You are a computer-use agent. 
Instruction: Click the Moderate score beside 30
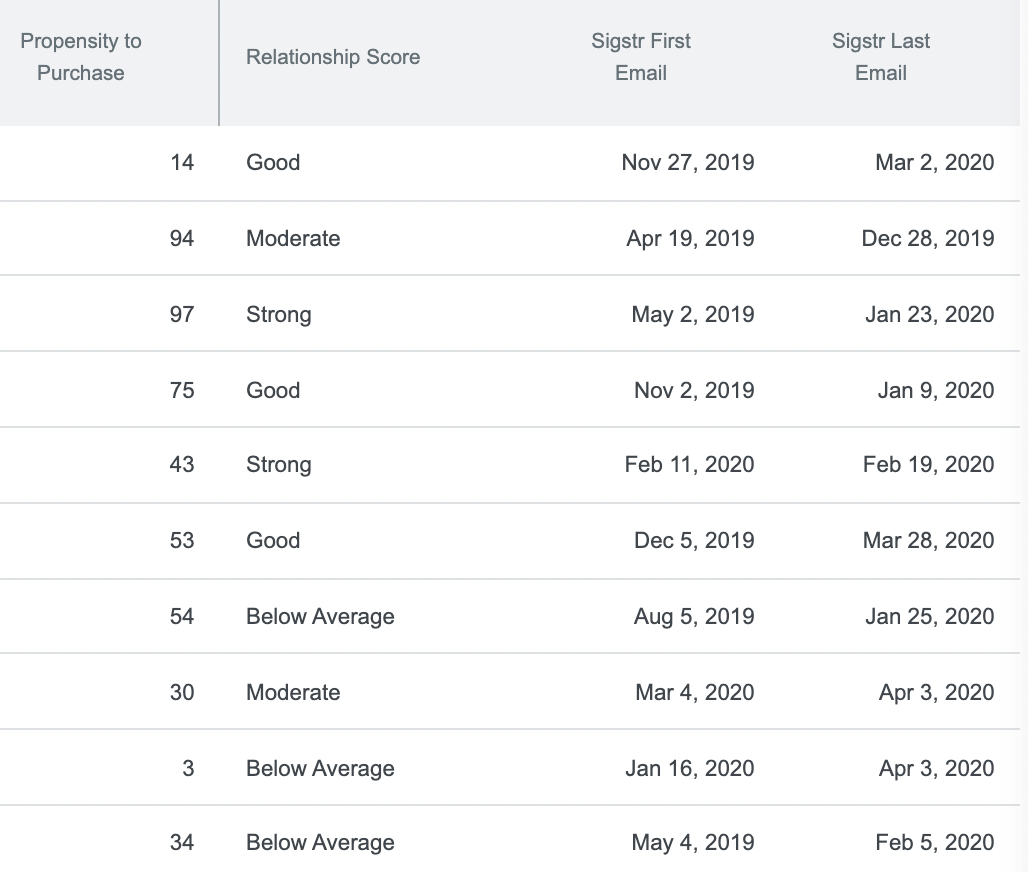pyautogui.click(x=293, y=693)
